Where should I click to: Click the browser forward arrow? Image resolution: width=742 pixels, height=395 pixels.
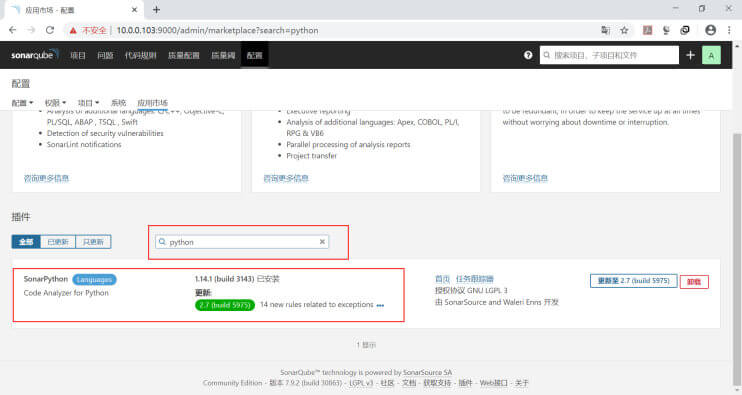[x=31, y=30]
